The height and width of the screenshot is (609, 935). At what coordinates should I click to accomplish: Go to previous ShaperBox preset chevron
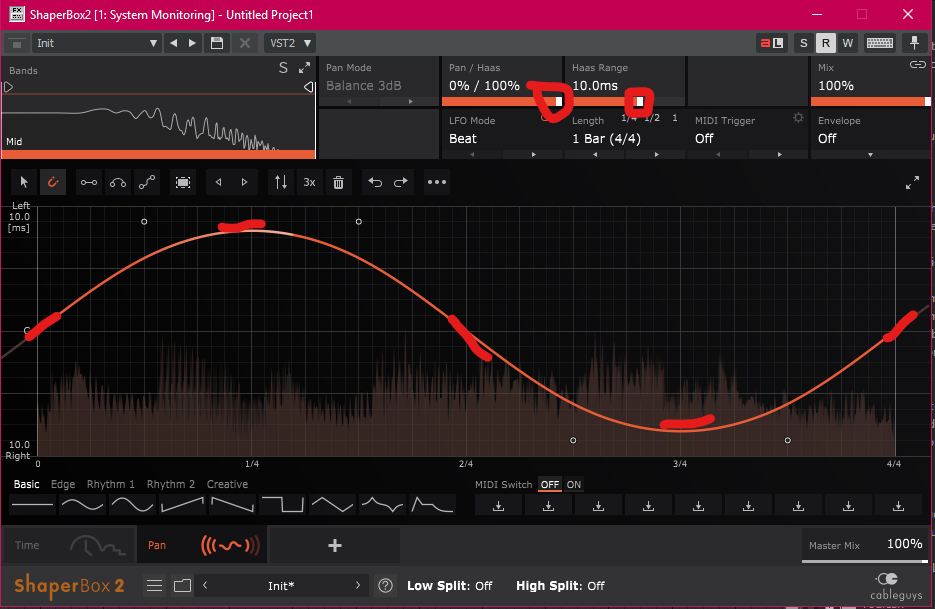point(205,585)
